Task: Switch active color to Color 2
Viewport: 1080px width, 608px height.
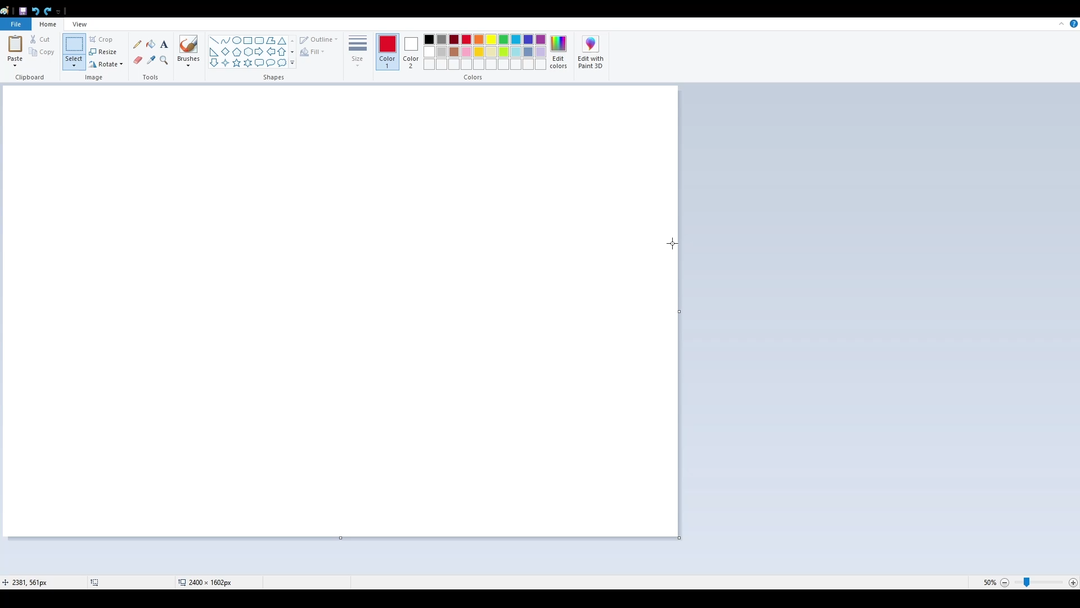Action: (411, 51)
